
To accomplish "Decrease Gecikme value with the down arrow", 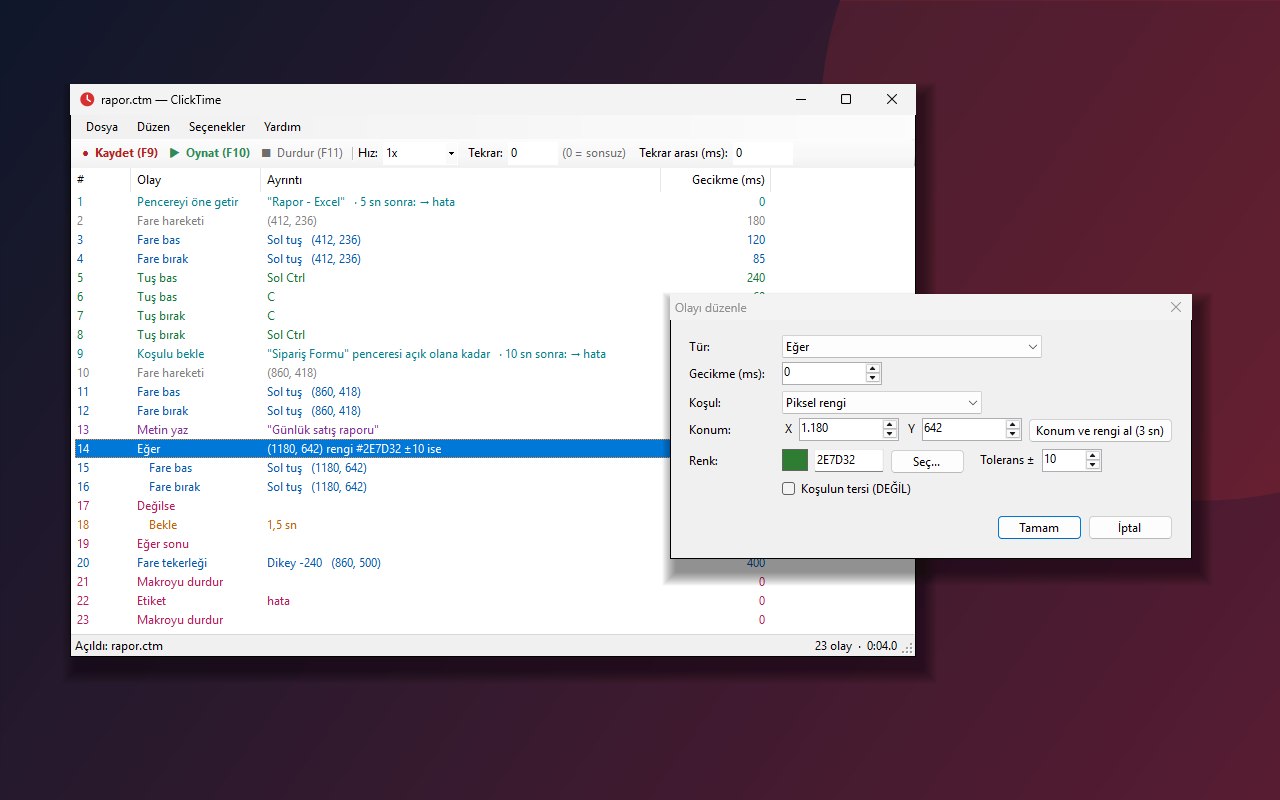I will (873, 378).
